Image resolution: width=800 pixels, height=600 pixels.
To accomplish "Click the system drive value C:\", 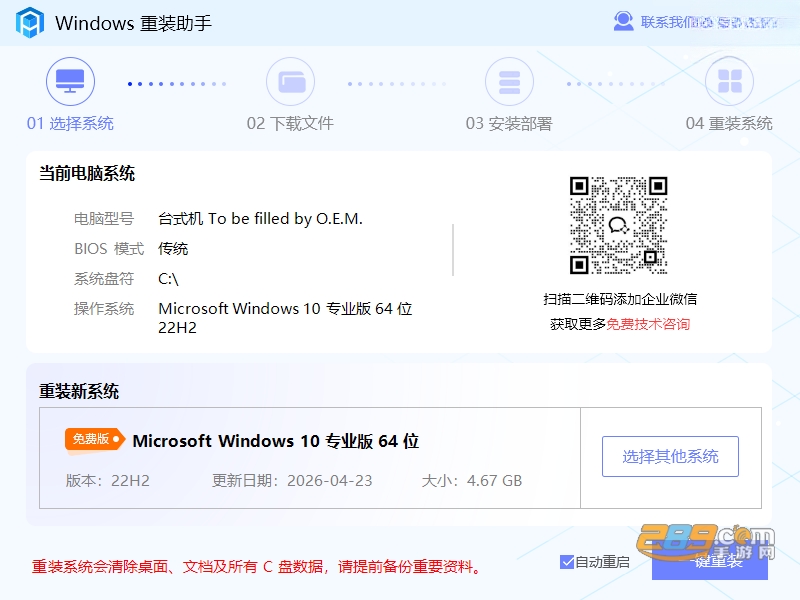I will pos(168,279).
